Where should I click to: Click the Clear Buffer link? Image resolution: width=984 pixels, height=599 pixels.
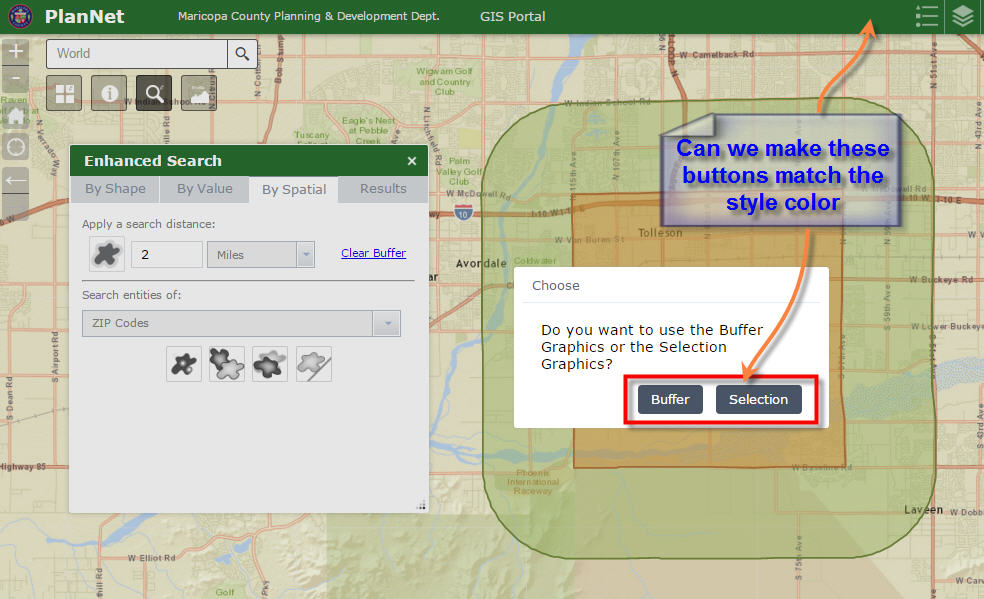pyautogui.click(x=373, y=253)
